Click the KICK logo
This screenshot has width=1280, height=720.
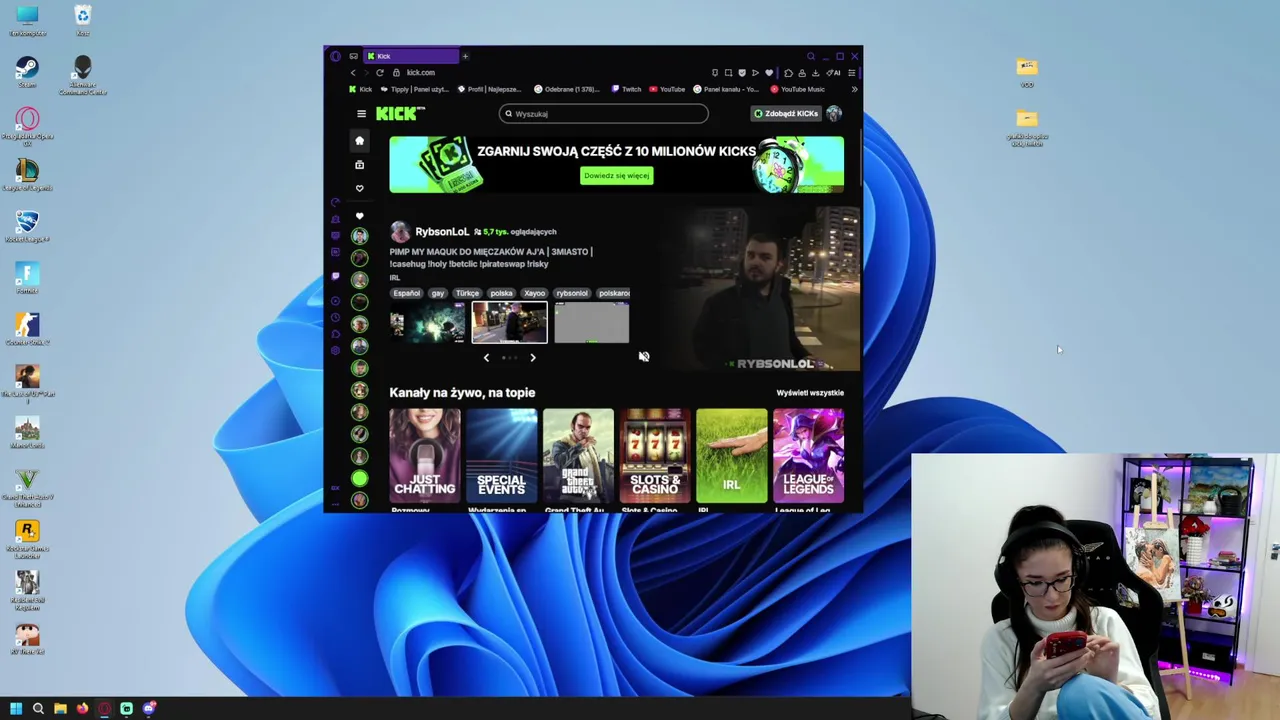(400, 114)
